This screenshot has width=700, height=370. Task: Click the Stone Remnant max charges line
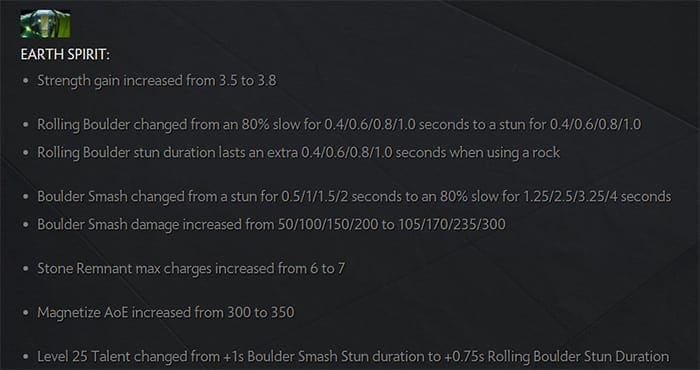pyautogui.click(x=191, y=269)
